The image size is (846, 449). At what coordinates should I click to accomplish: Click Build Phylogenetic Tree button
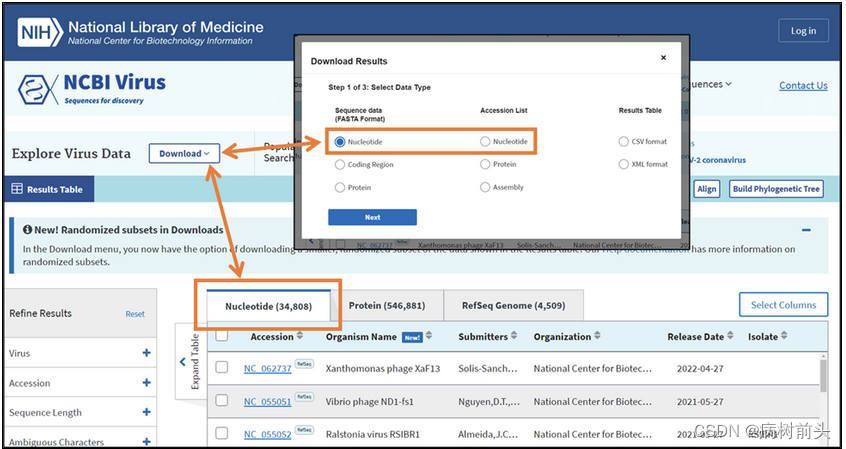click(776, 189)
